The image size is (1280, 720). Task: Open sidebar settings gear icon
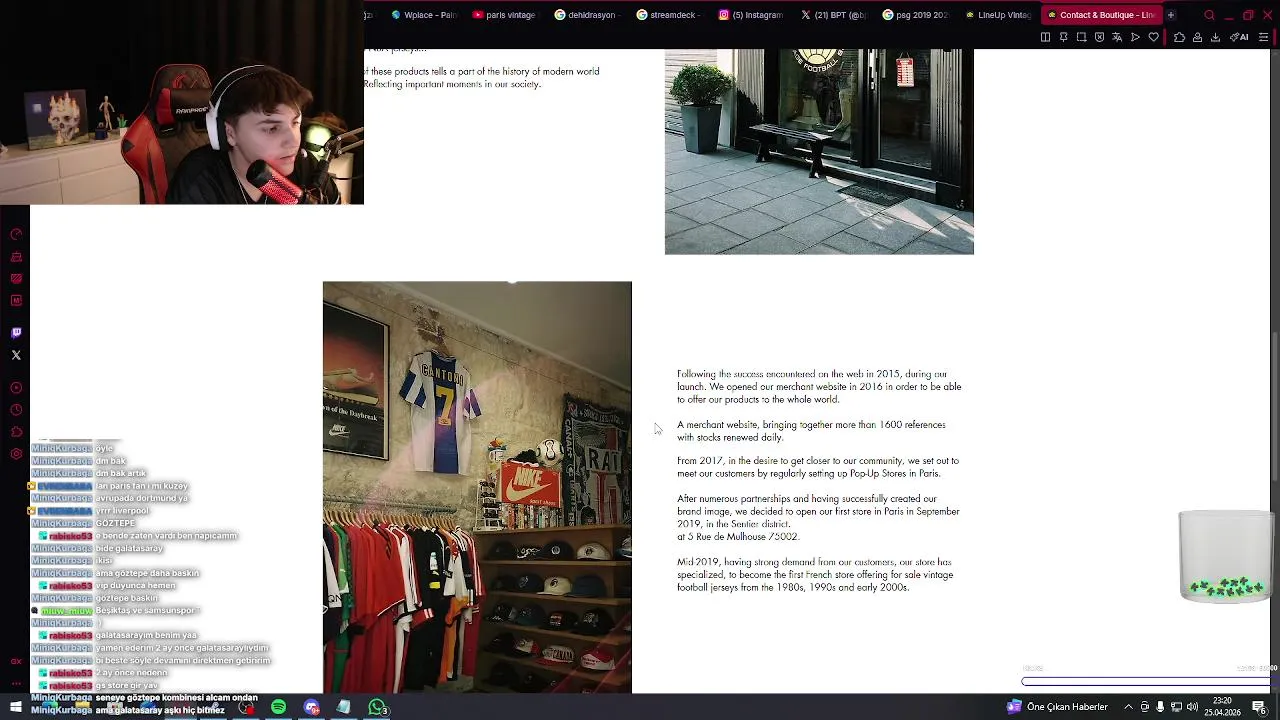click(x=16, y=454)
